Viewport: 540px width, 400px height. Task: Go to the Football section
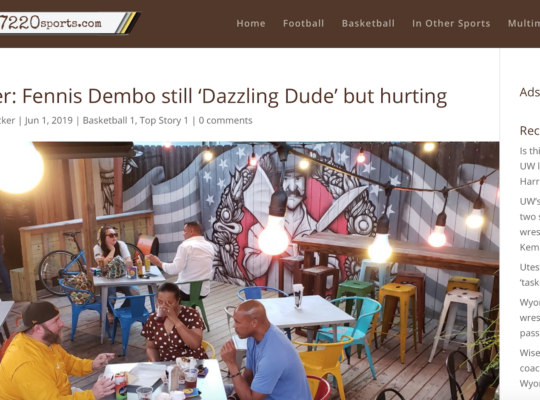point(303,23)
